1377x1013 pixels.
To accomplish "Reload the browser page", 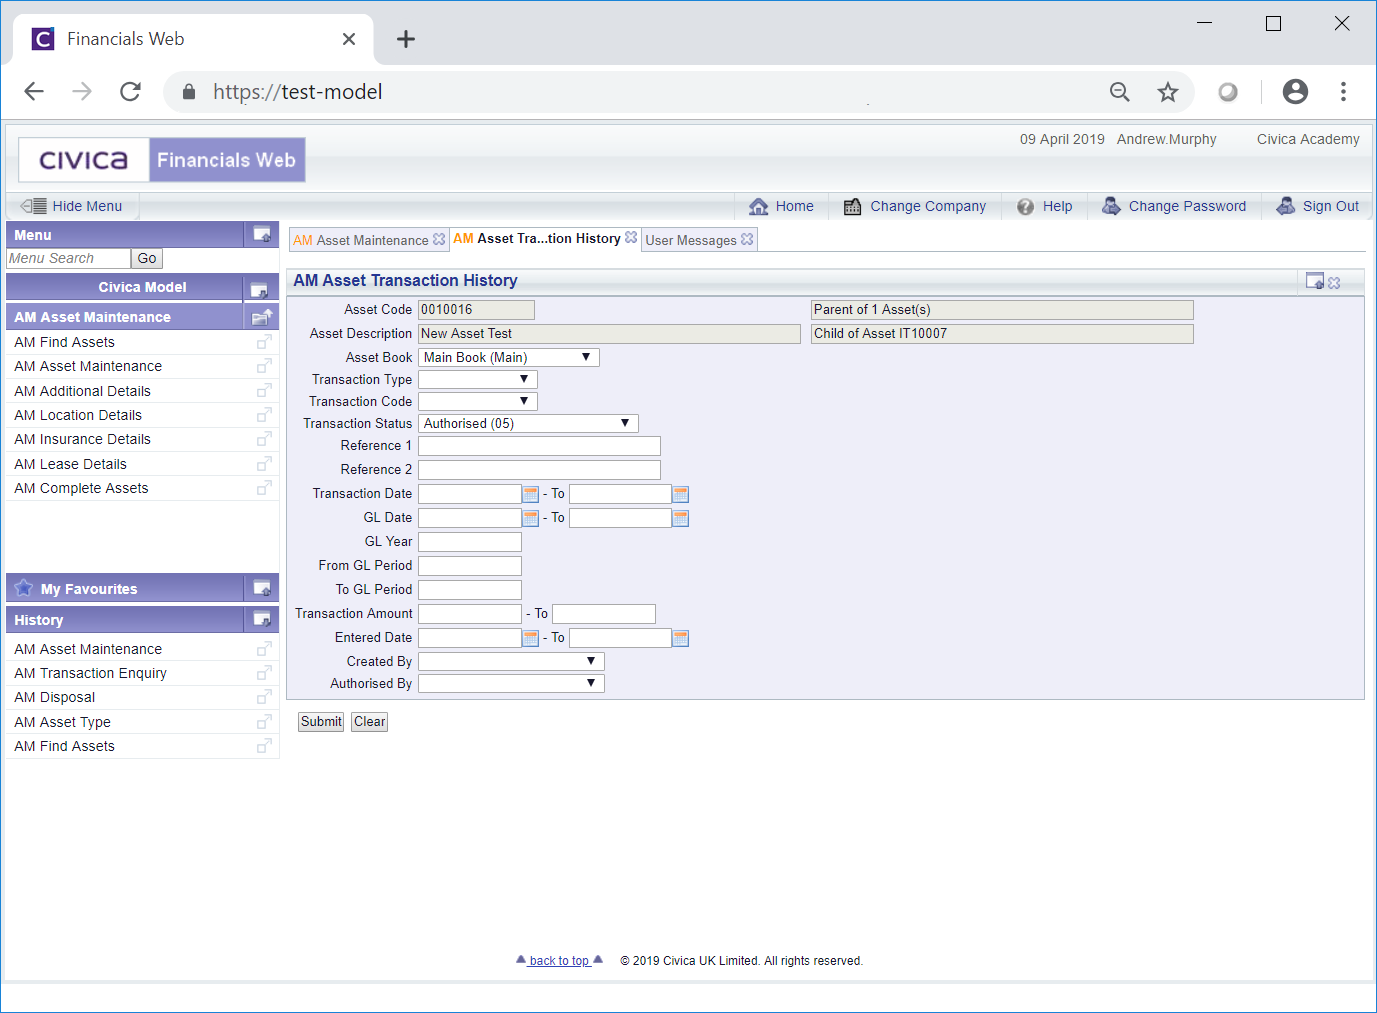I will pos(130,92).
